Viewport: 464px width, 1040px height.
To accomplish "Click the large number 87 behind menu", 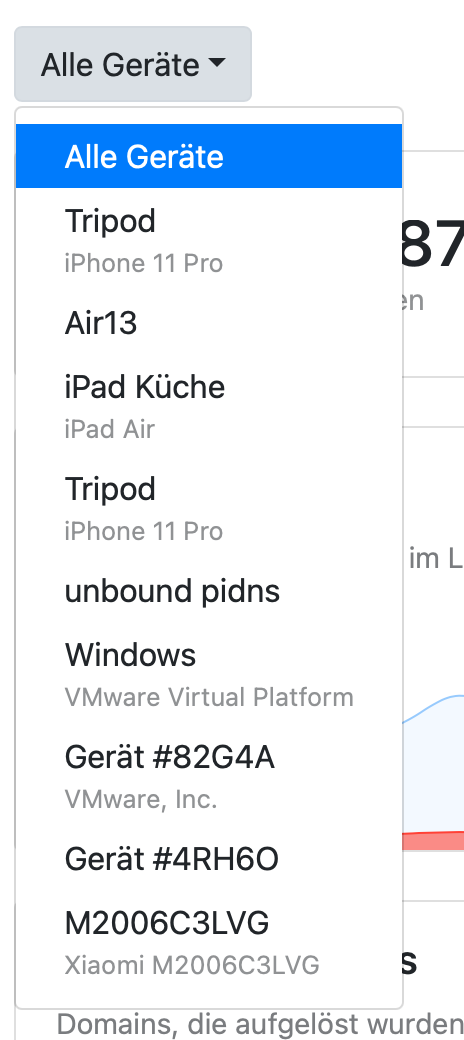I will (433, 245).
